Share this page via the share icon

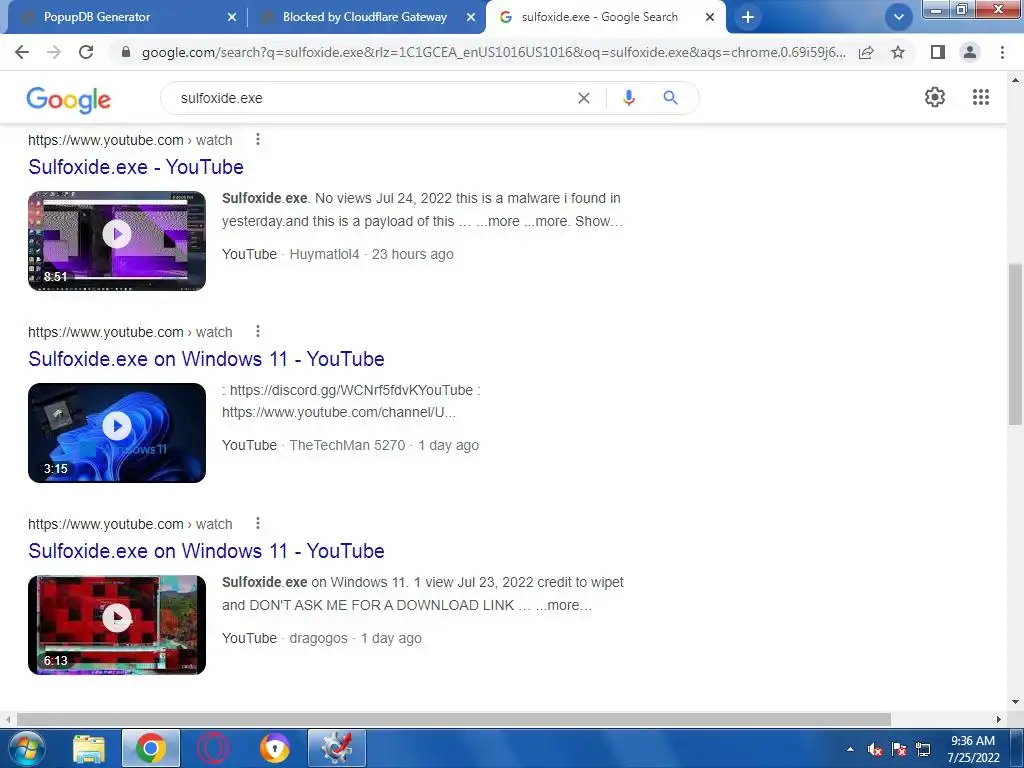[866, 52]
